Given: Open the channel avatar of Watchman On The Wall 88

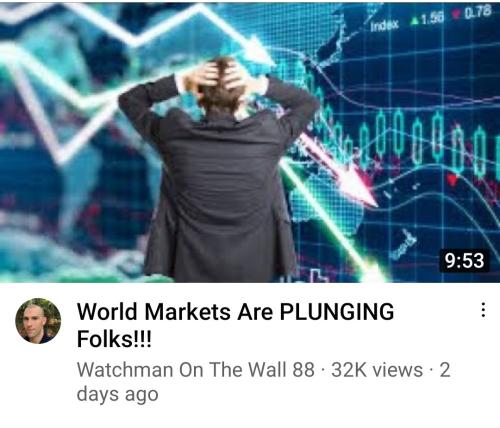Looking at the screenshot, I should tap(38, 321).
